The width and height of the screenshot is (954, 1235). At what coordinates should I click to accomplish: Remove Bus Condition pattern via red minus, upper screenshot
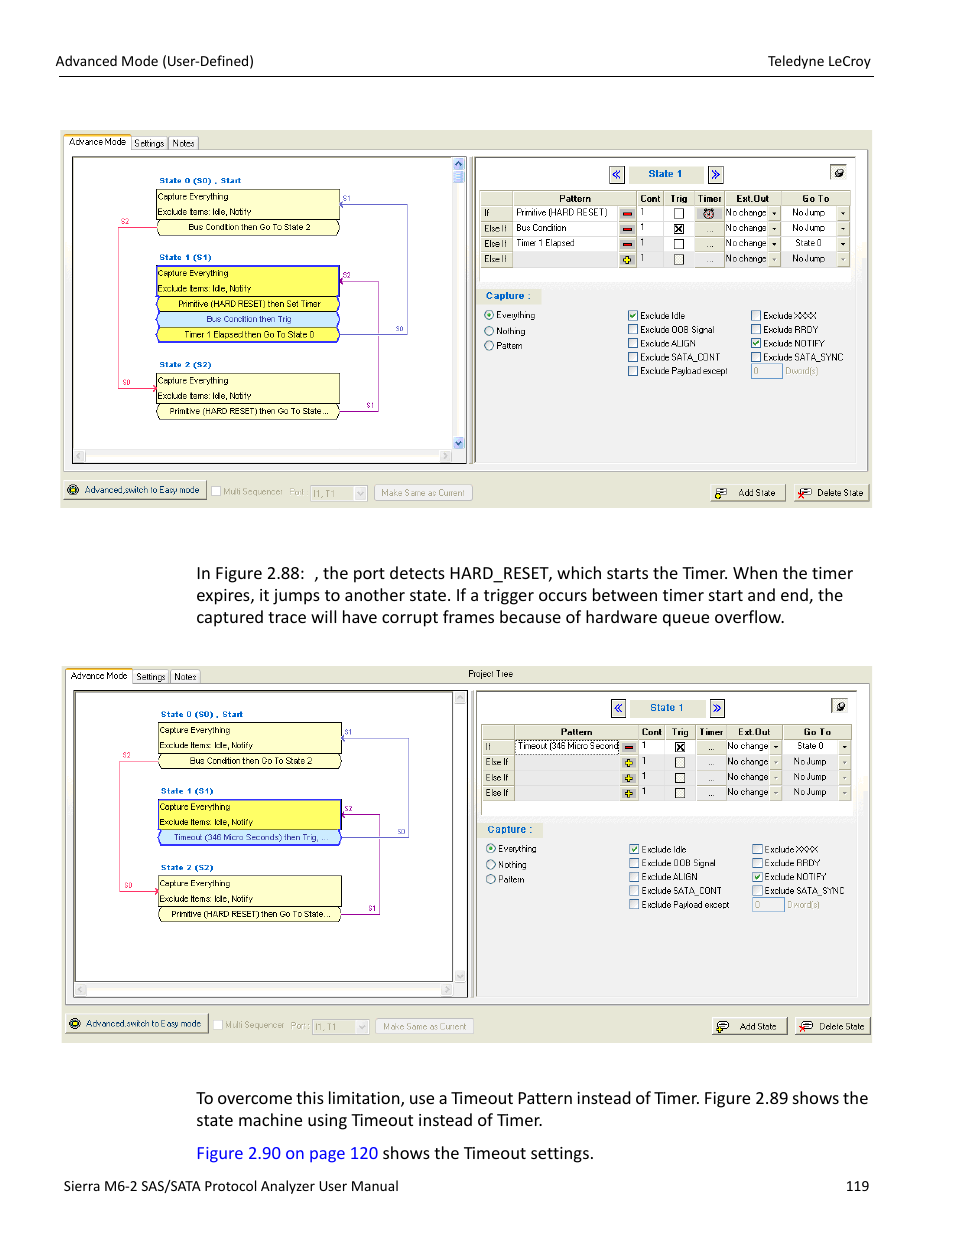point(627,228)
